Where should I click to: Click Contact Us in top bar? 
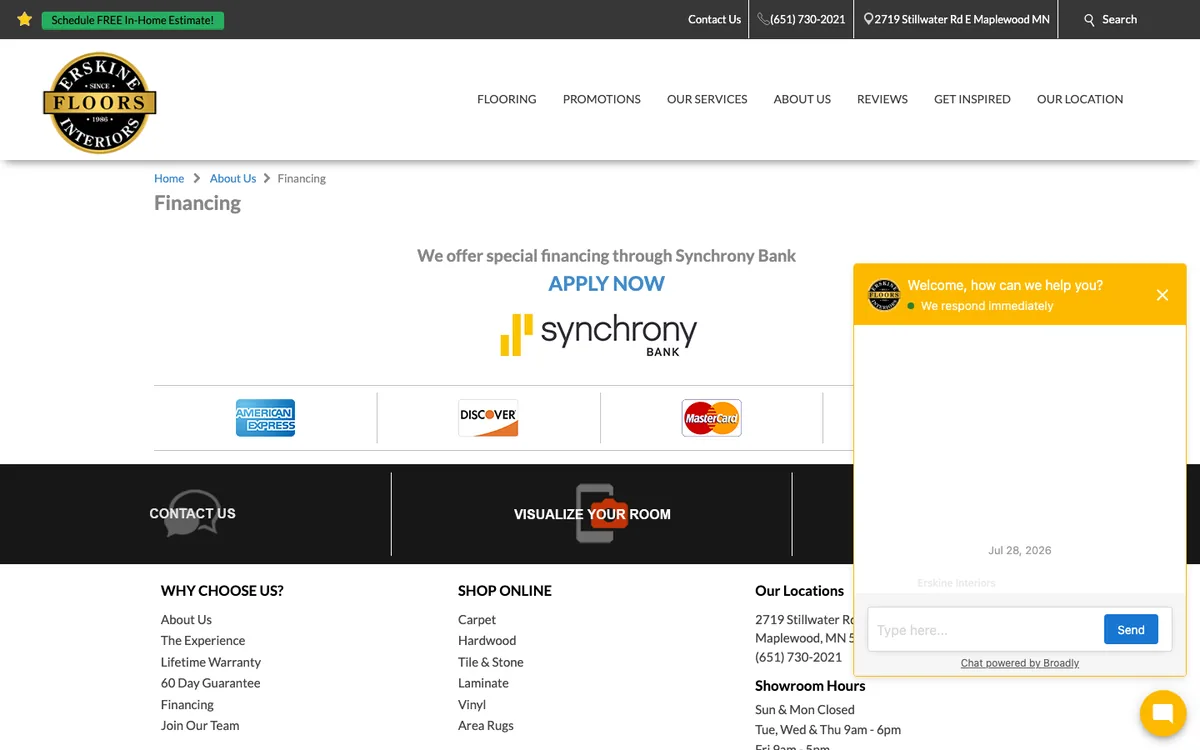click(x=714, y=19)
